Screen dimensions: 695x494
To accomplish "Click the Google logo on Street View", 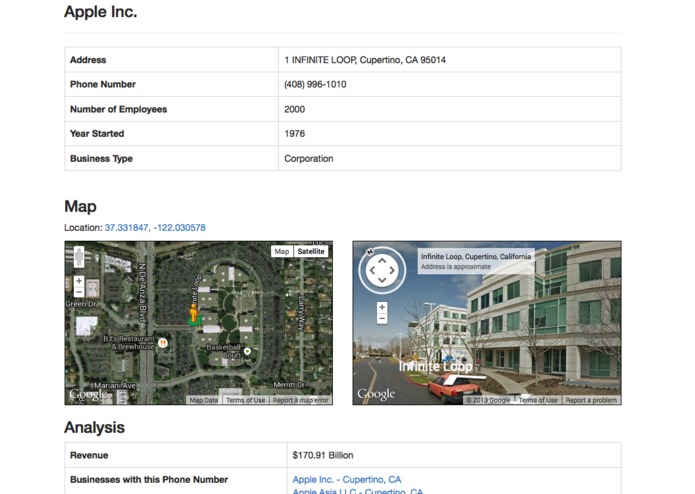I will click(376, 394).
